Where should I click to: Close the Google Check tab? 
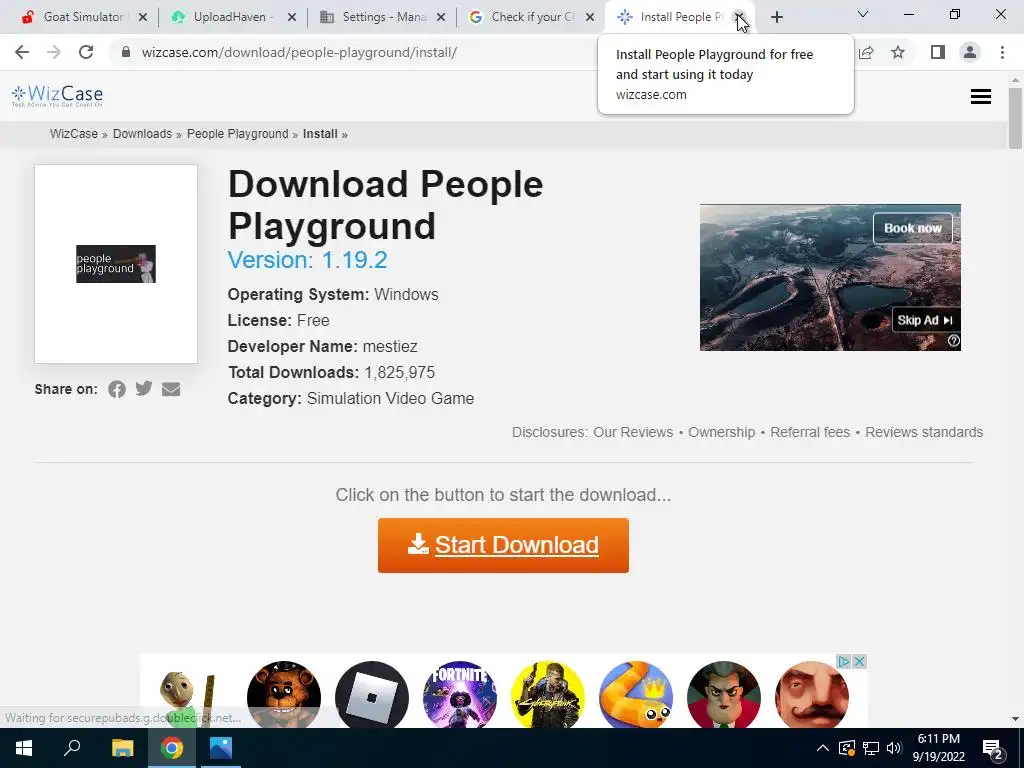[590, 17]
